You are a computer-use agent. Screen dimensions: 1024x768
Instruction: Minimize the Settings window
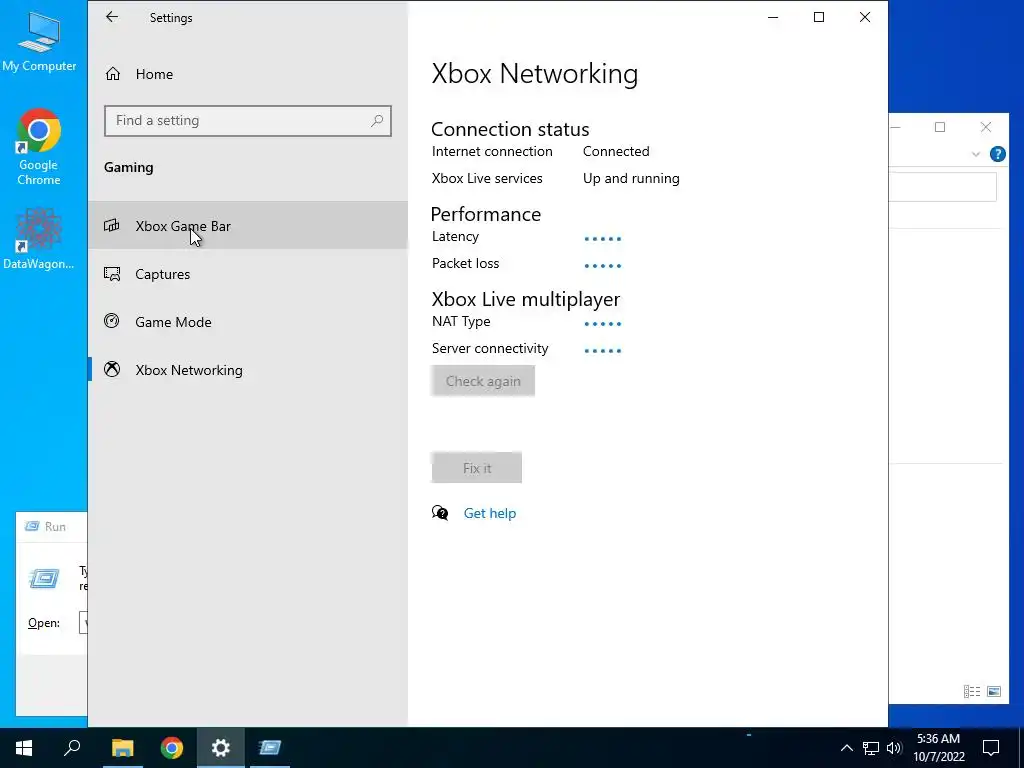773,18
